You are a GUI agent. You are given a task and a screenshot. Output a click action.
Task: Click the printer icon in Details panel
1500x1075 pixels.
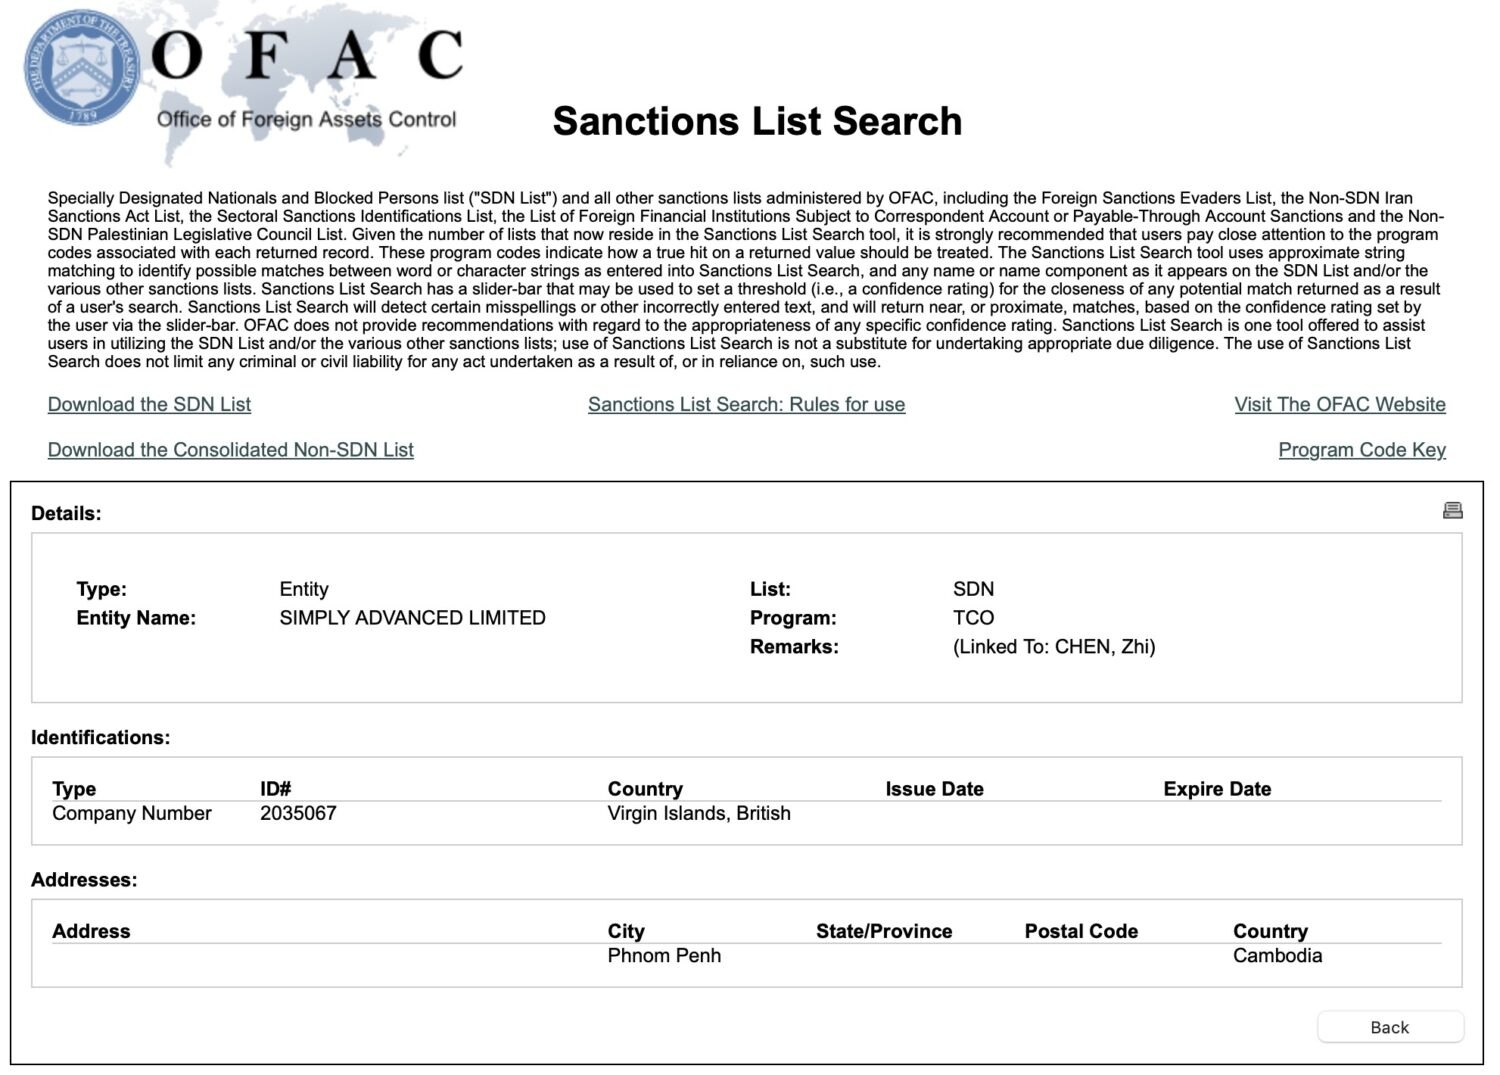pyautogui.click(x=1452, y=511)
